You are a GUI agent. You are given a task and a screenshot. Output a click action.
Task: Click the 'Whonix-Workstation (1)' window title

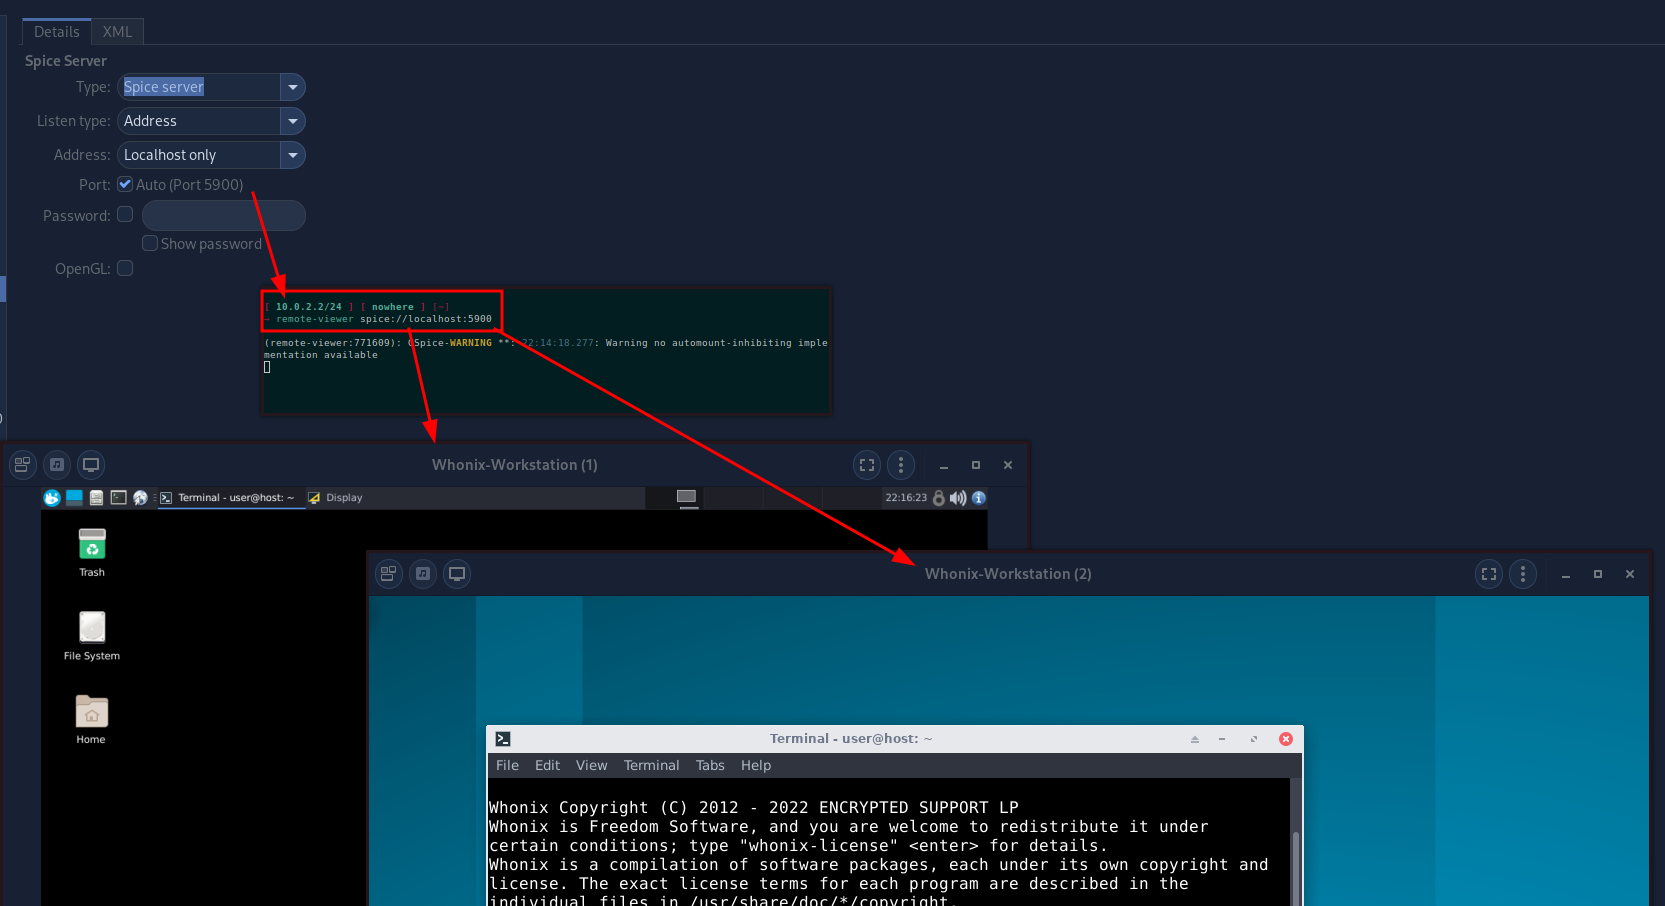[x=515, y=465]
